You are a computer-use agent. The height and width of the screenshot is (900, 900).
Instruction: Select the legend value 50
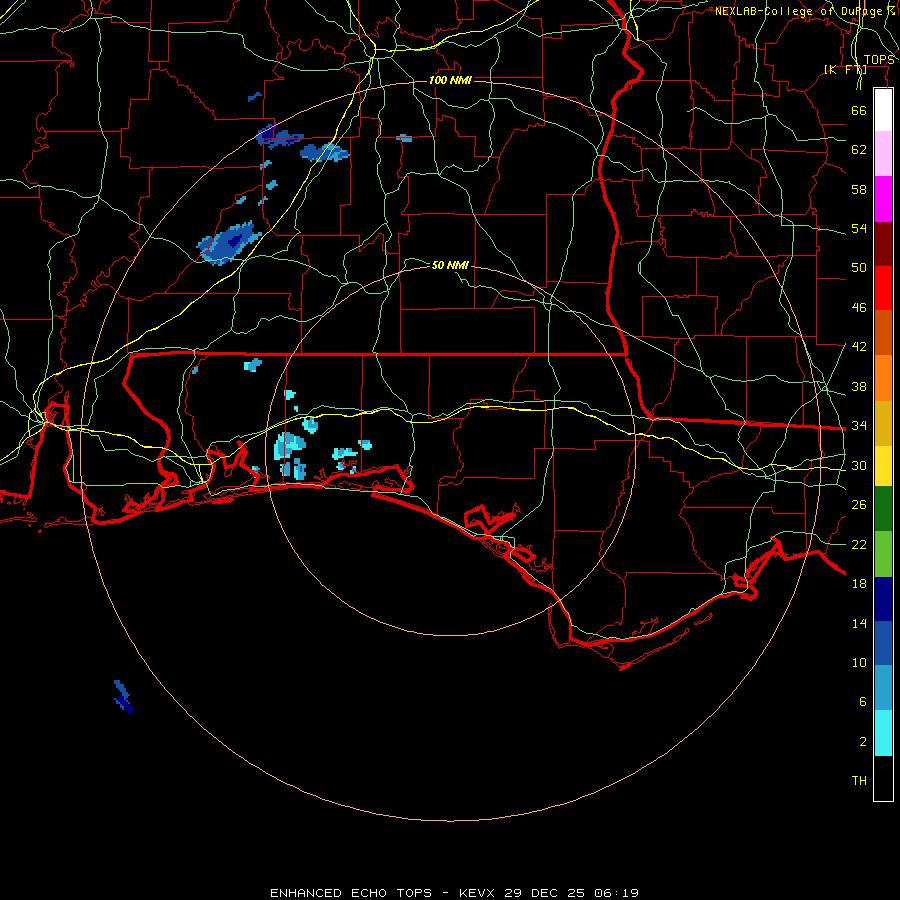859,267
